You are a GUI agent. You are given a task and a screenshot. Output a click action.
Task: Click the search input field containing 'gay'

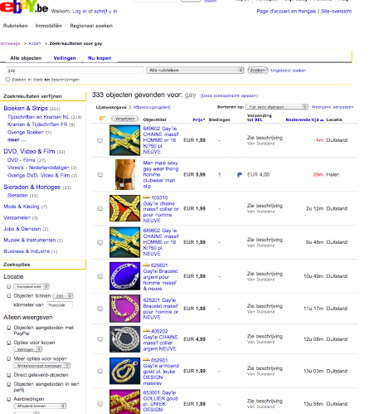point(75,70)
